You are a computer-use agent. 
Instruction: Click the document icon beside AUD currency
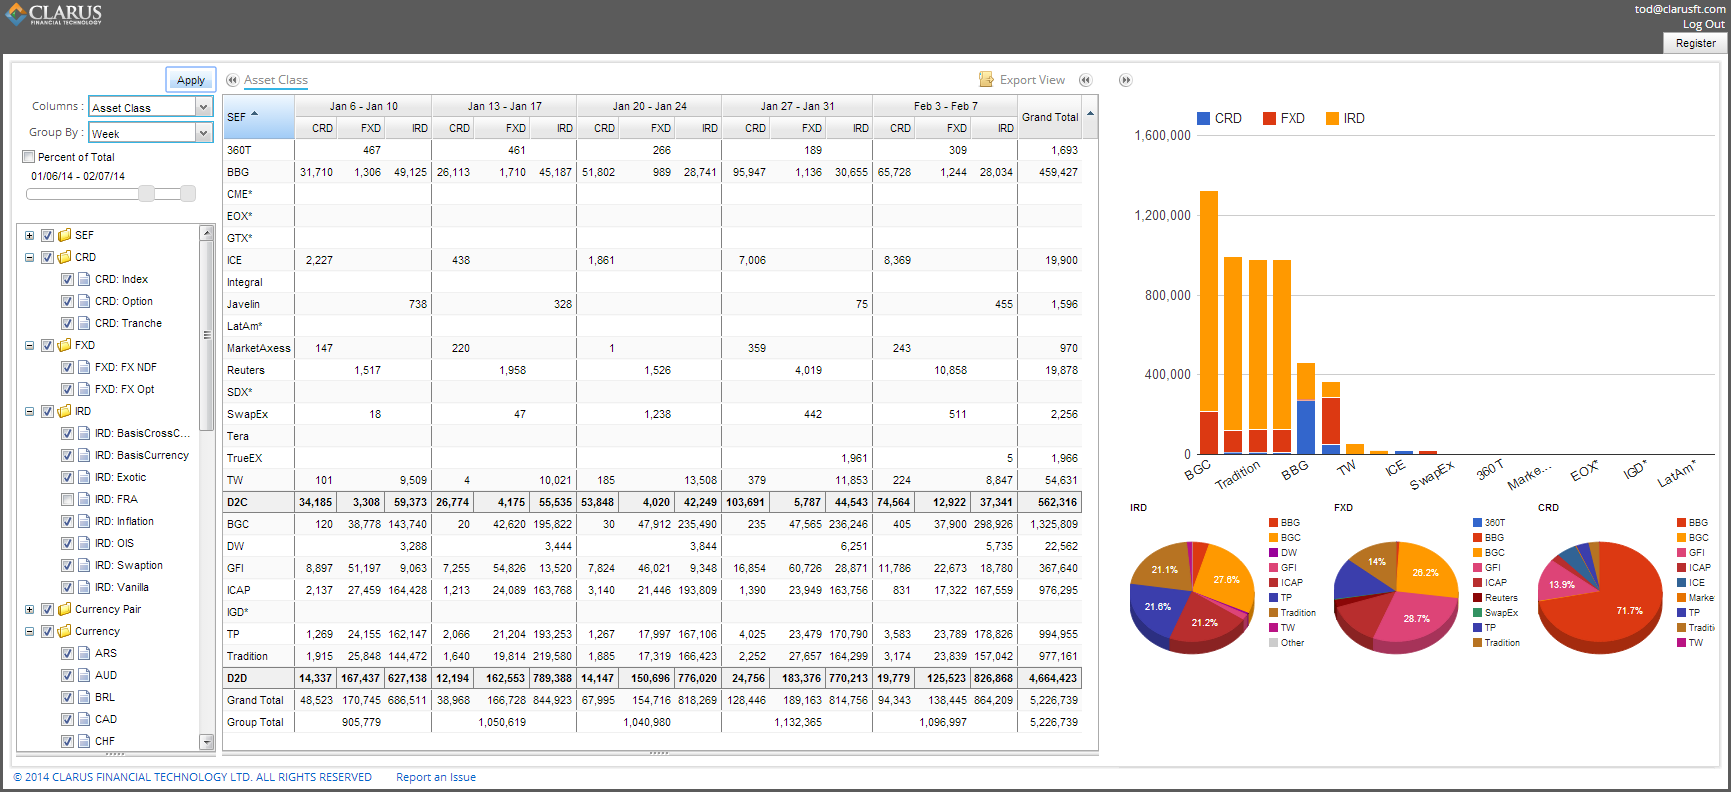click(x=84, y=675)
